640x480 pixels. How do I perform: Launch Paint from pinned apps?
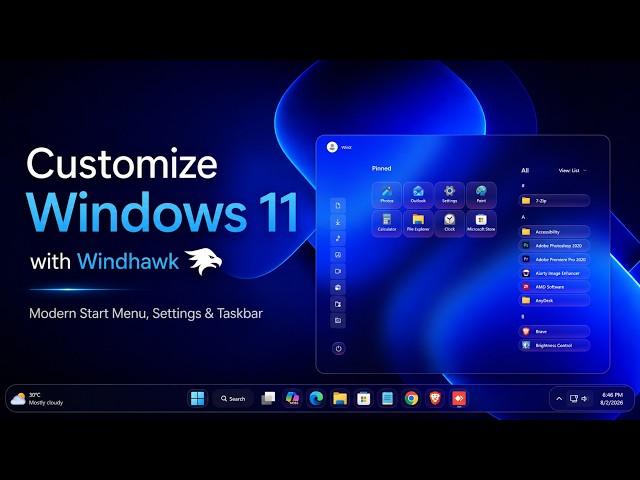481,194
